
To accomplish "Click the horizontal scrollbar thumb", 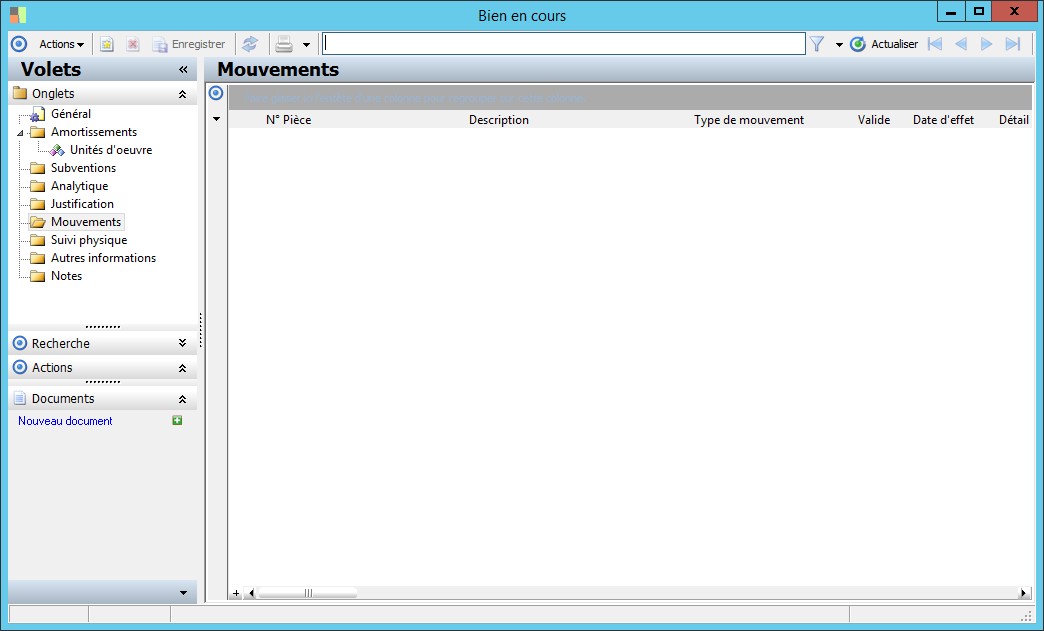I will coord(308,593).
